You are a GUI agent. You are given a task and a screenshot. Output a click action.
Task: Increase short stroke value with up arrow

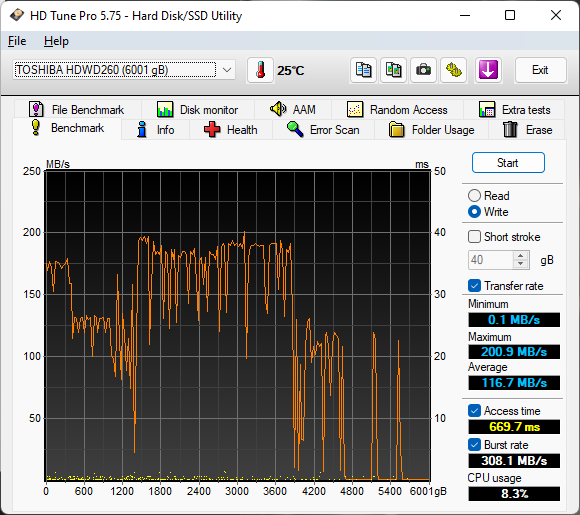pyautogui.click(x=521, y=256)
